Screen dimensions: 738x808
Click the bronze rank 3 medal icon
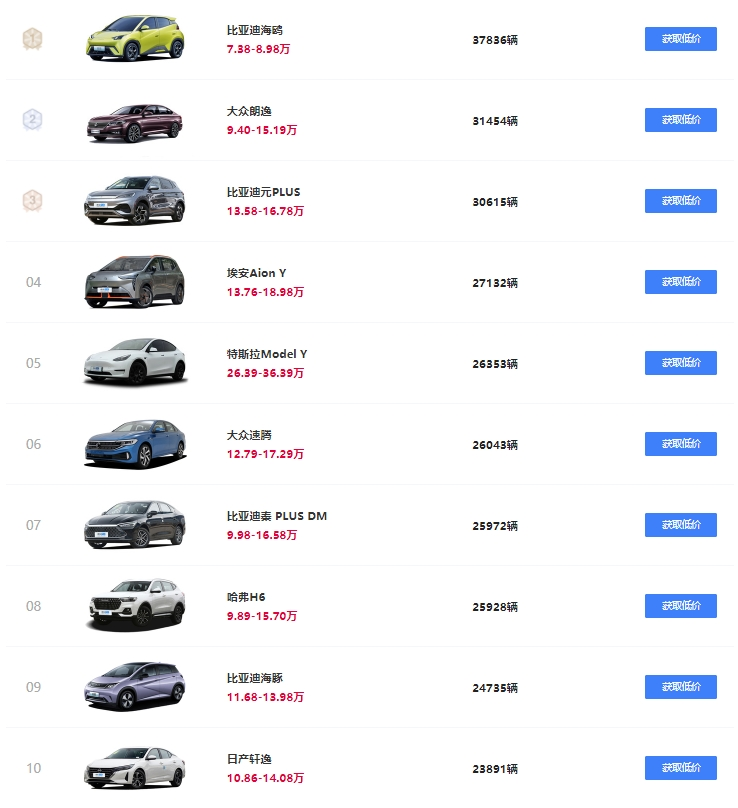[32, 201]
